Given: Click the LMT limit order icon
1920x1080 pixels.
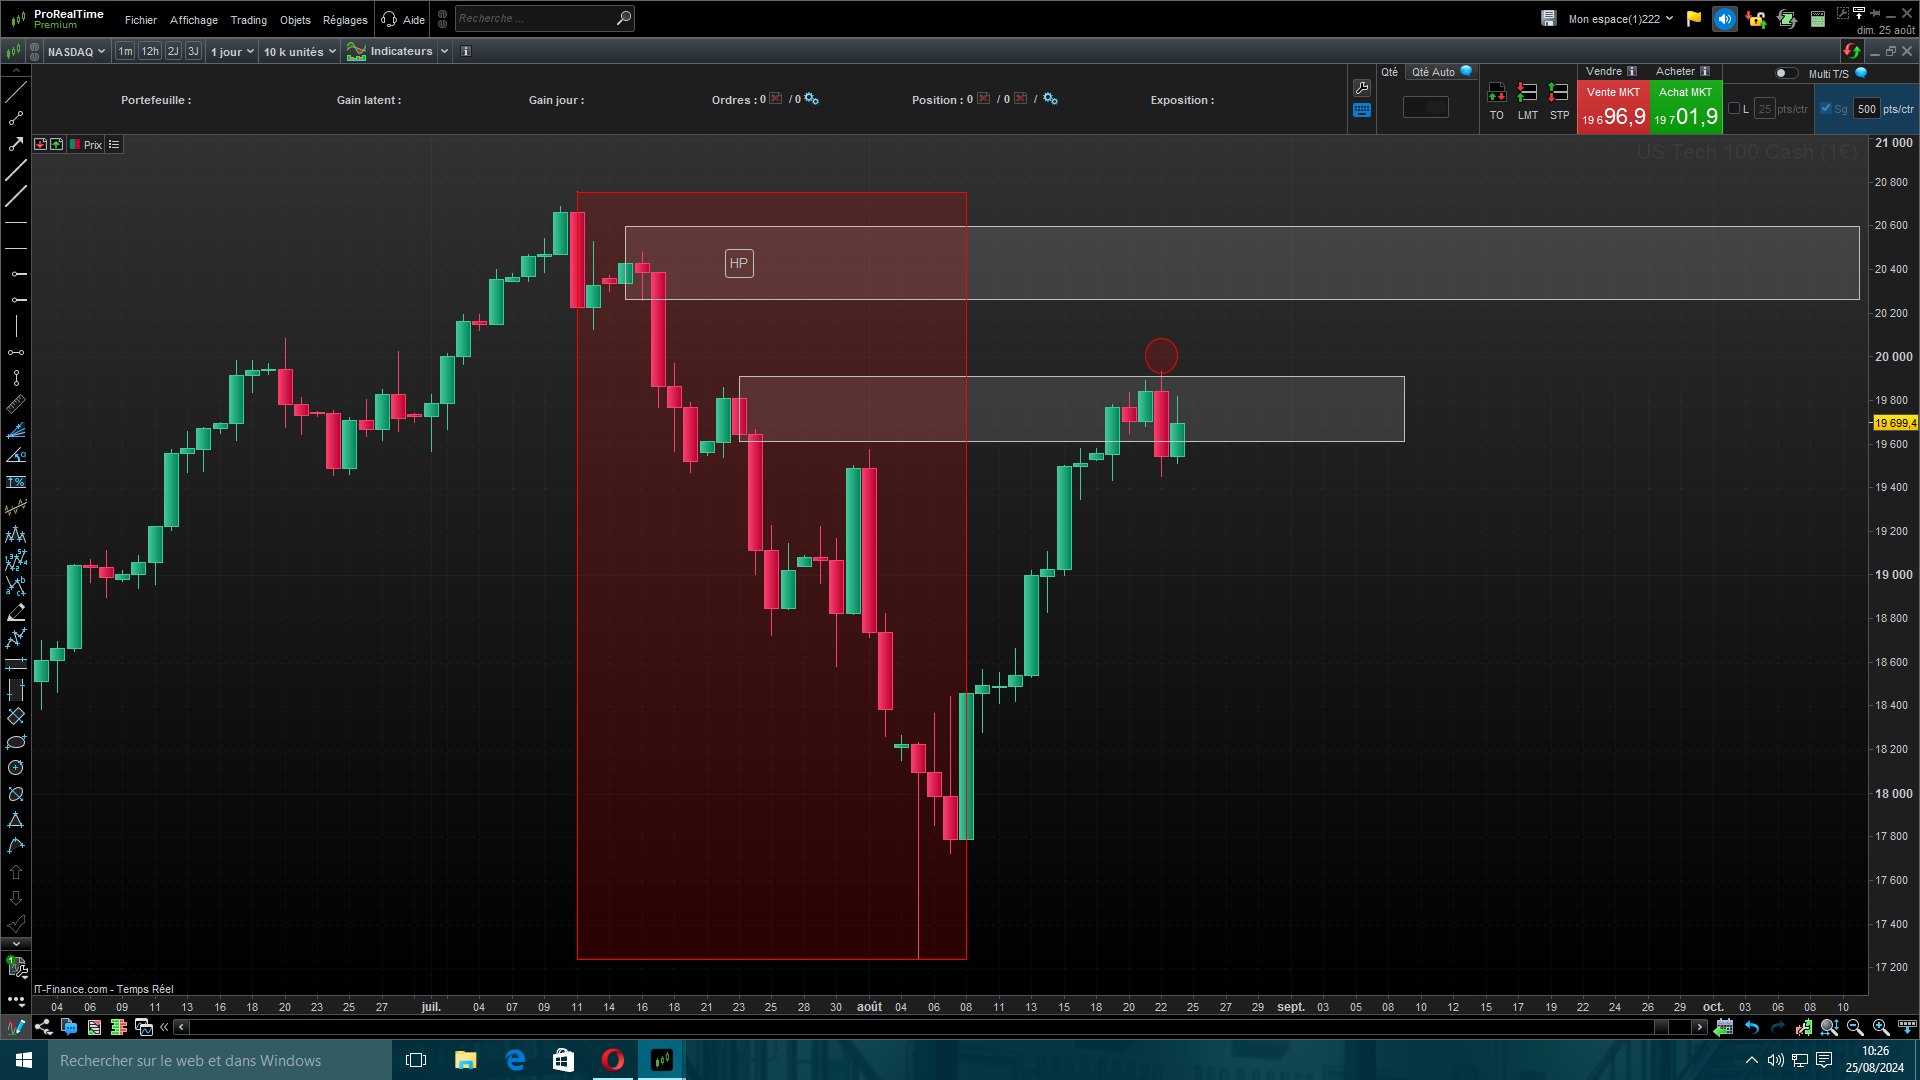Looking at the screenshot, I should pyautogui.click(x=1527, y=93).
